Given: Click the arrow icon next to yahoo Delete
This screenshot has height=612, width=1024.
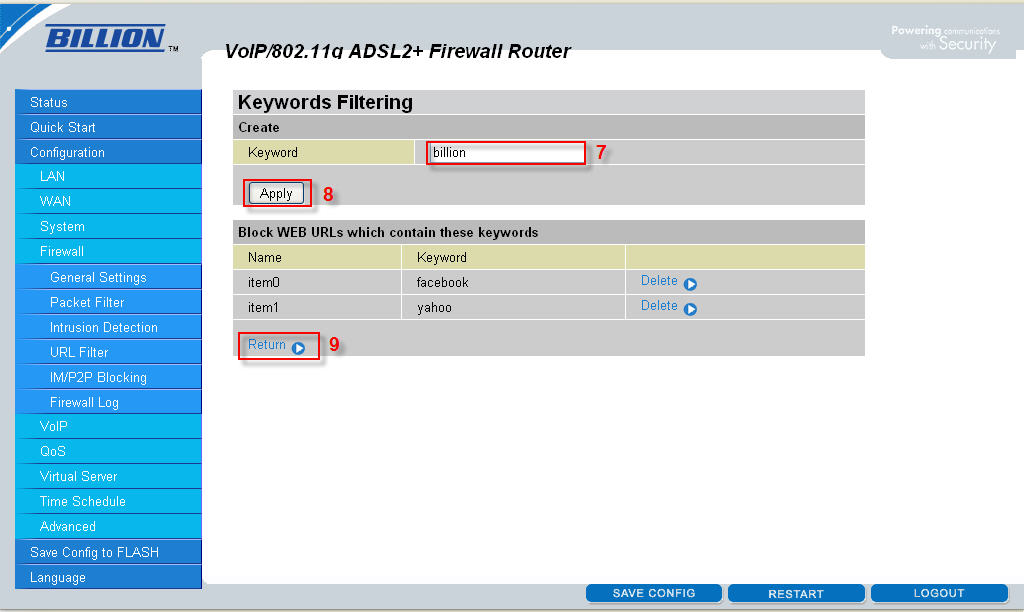Looking at the screenshot, I should coord(690,309).
